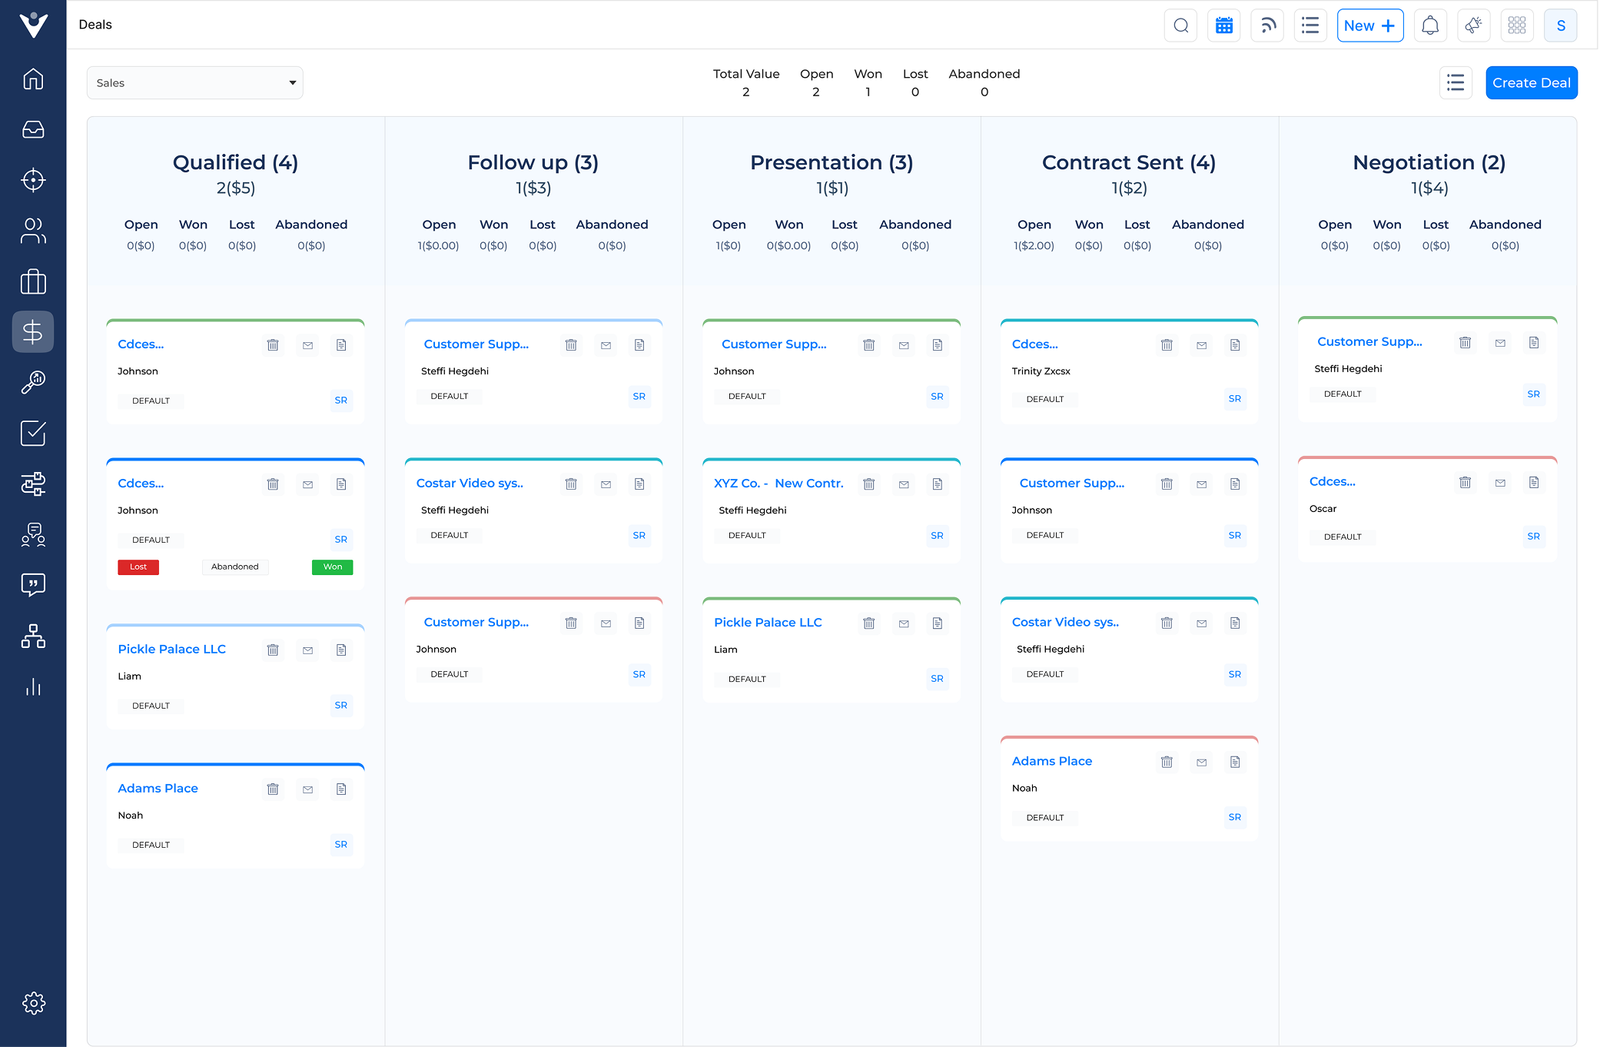This screenshot has width=1600, height=1047.
Task: Open the Inbox icon in sidebar
Action: tap(33, 130)
